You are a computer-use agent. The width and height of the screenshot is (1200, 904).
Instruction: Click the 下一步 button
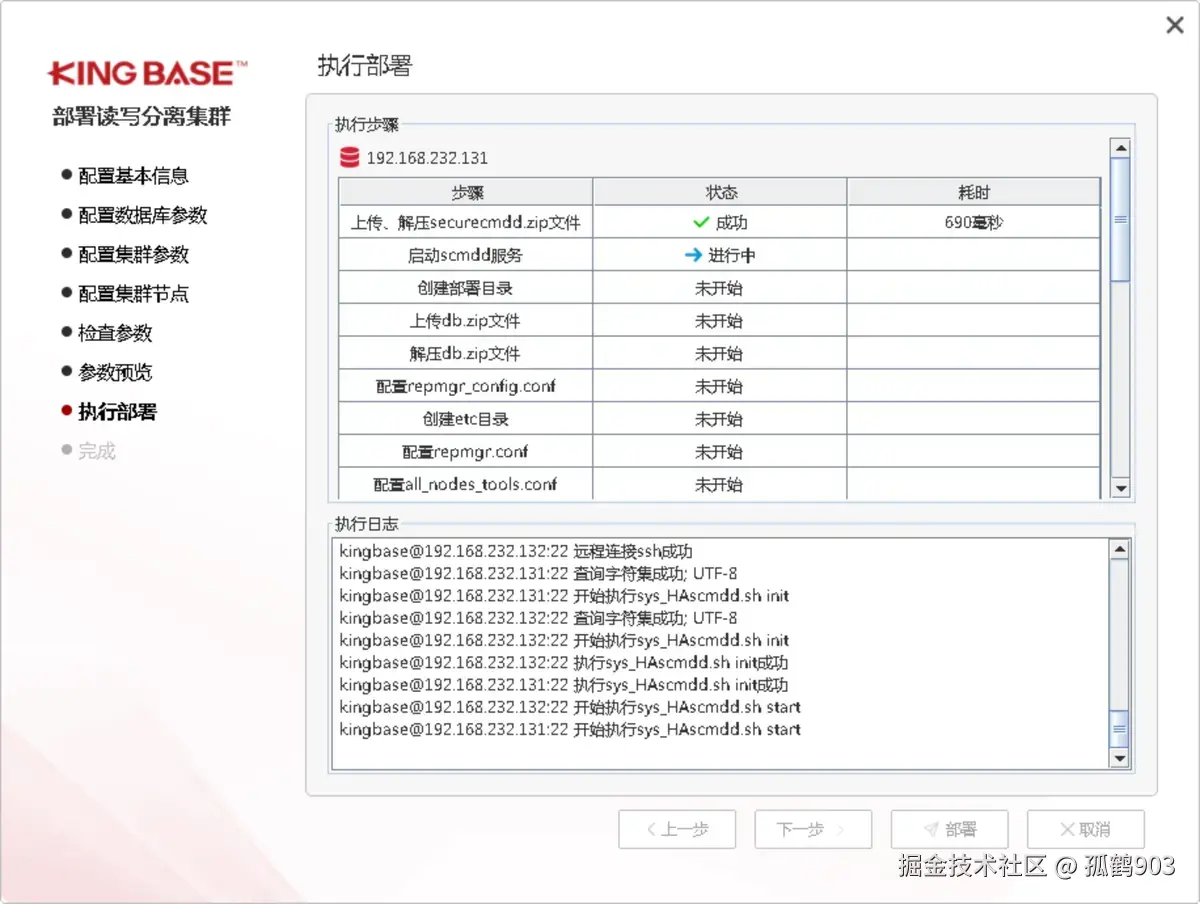pos(813,829)
